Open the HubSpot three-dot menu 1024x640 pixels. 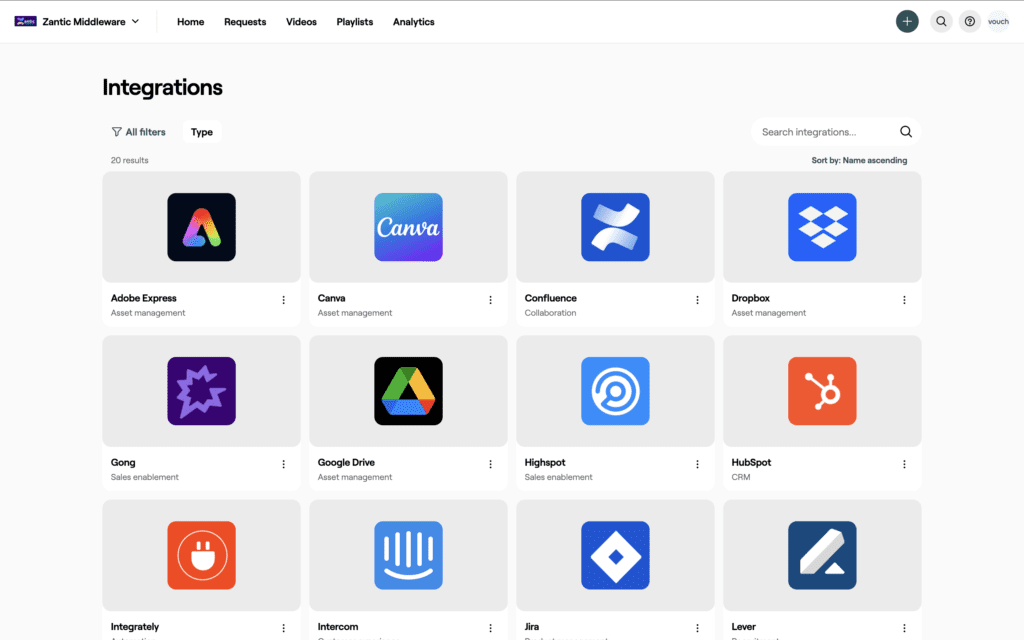pyautogui.click(x=904, y=464)
